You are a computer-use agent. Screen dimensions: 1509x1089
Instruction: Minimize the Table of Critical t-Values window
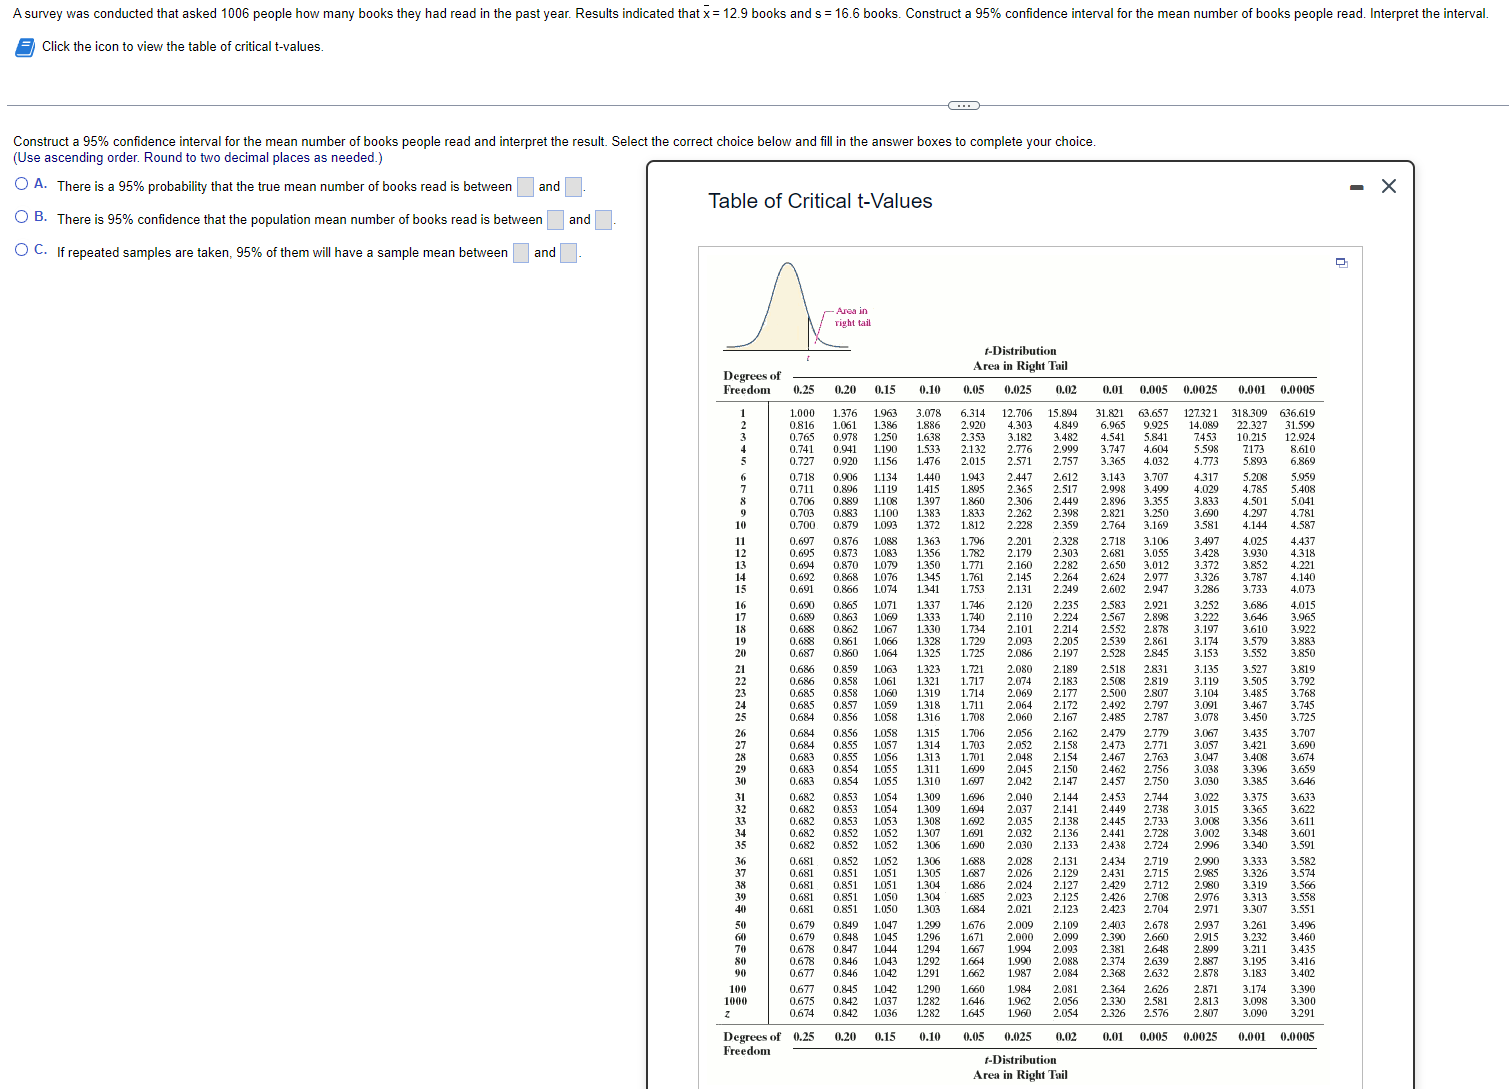click(x=1356, y=186)
